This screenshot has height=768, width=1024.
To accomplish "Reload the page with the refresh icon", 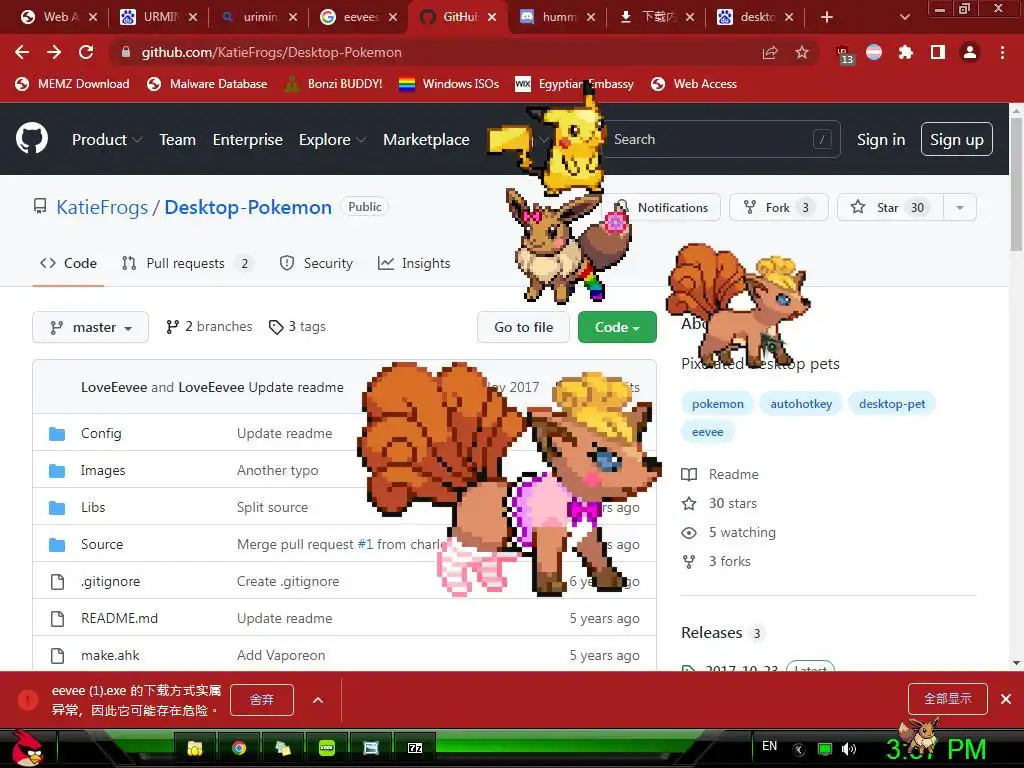I will point(86,52).
